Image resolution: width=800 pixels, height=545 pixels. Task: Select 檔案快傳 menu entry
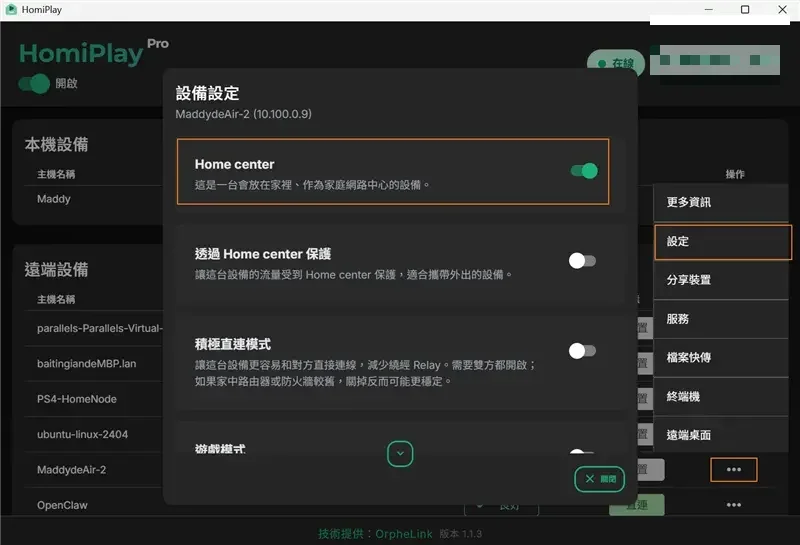tap(721, 357)
